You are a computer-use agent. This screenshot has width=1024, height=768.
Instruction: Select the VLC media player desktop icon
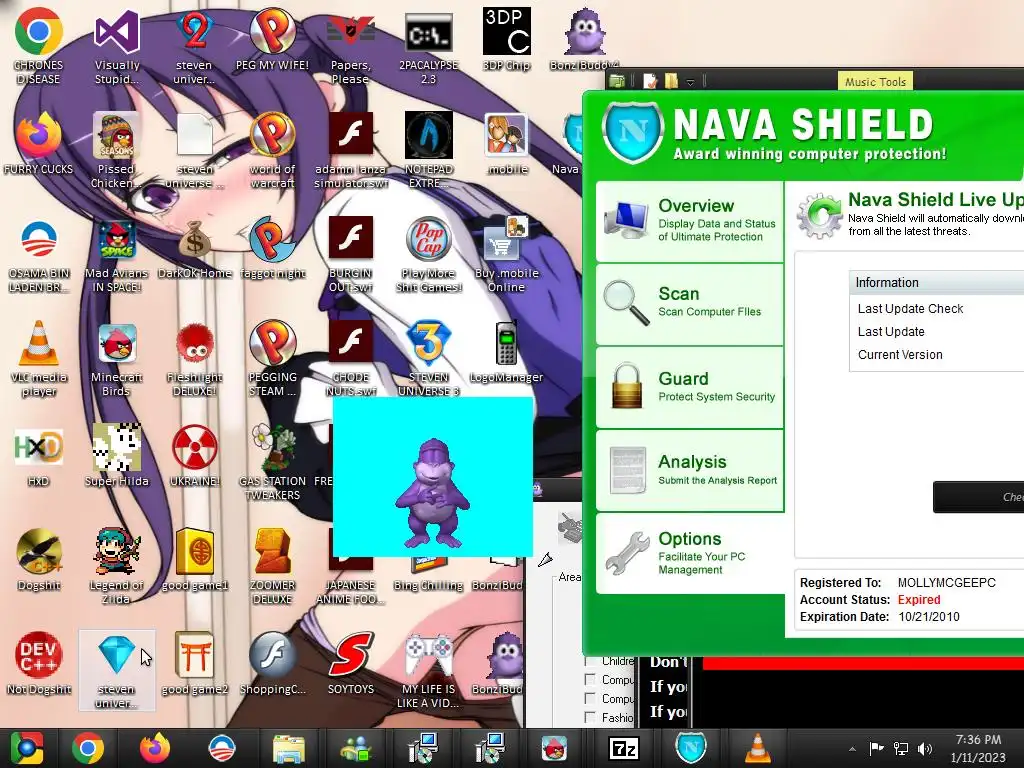coord(39,359)
